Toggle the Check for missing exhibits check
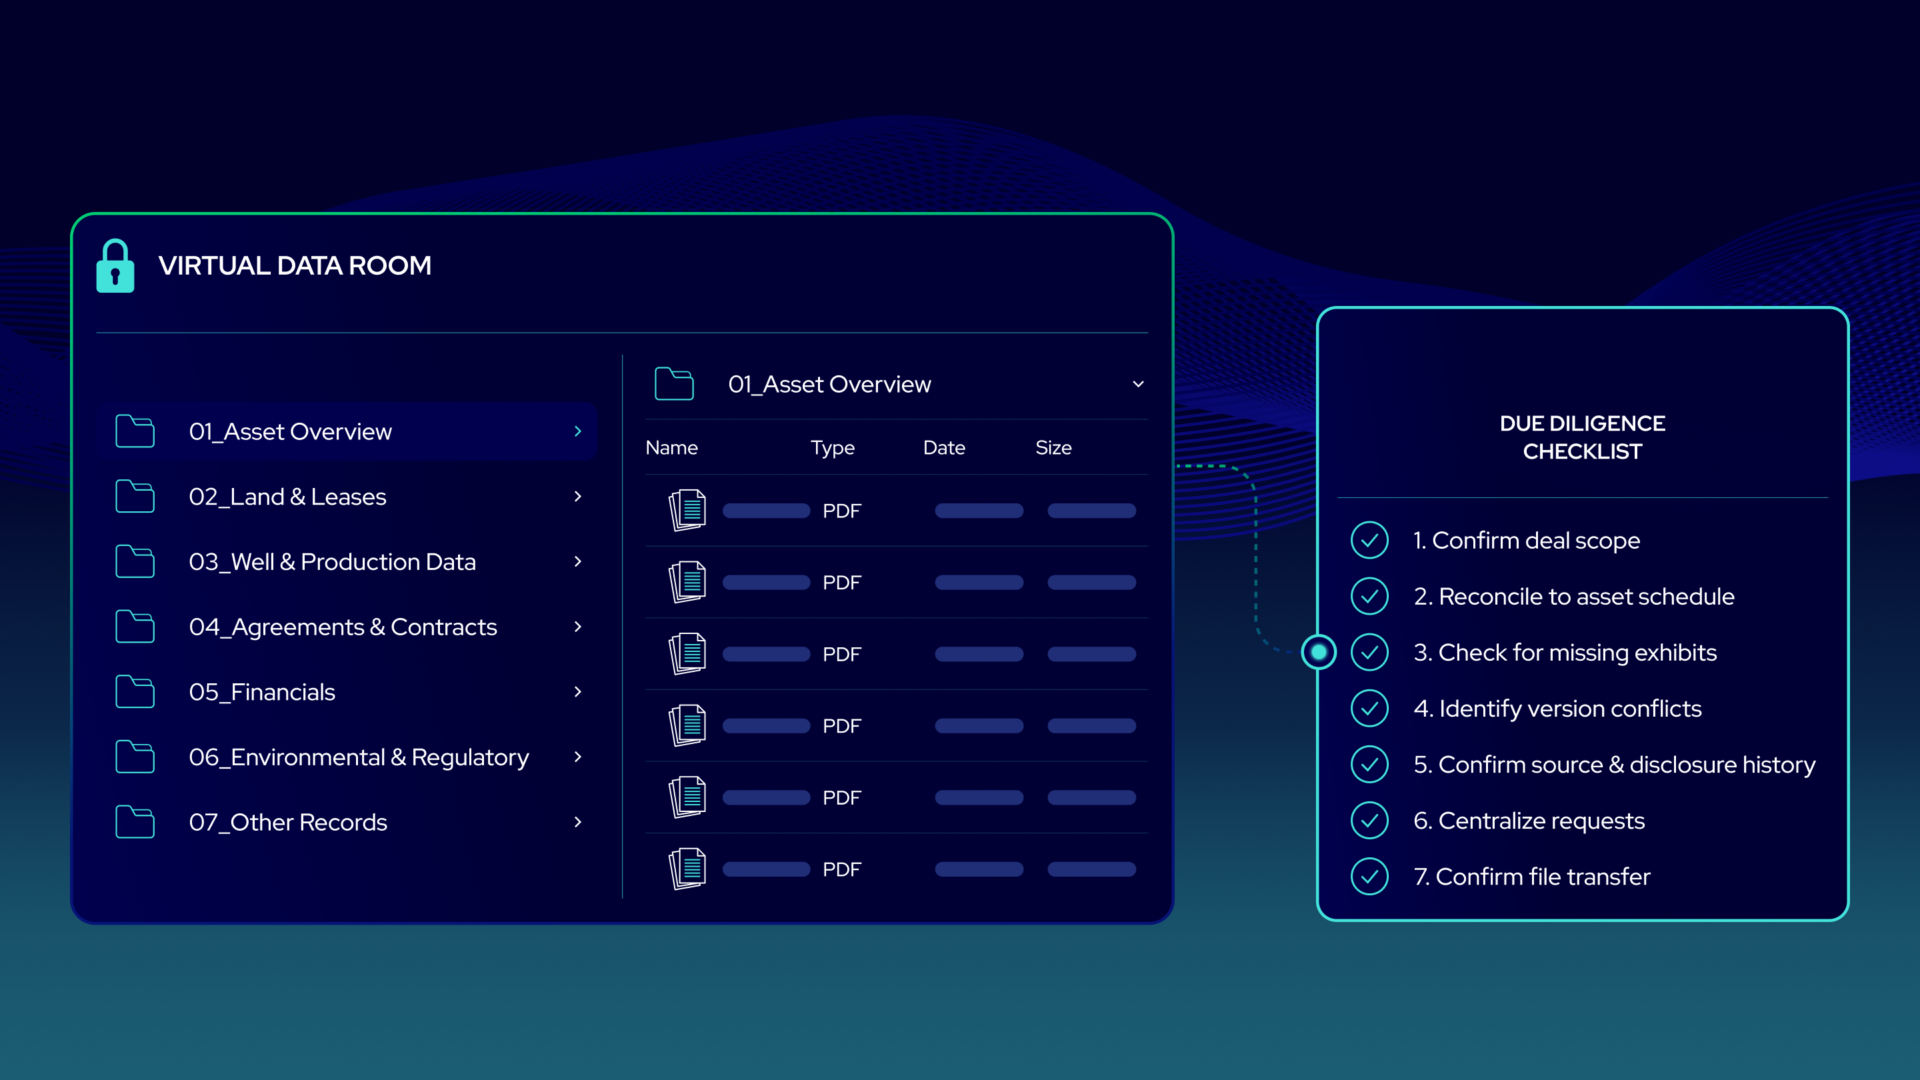The height and width of the screenshot is (1080, 1920). [x=1370, y=652]
